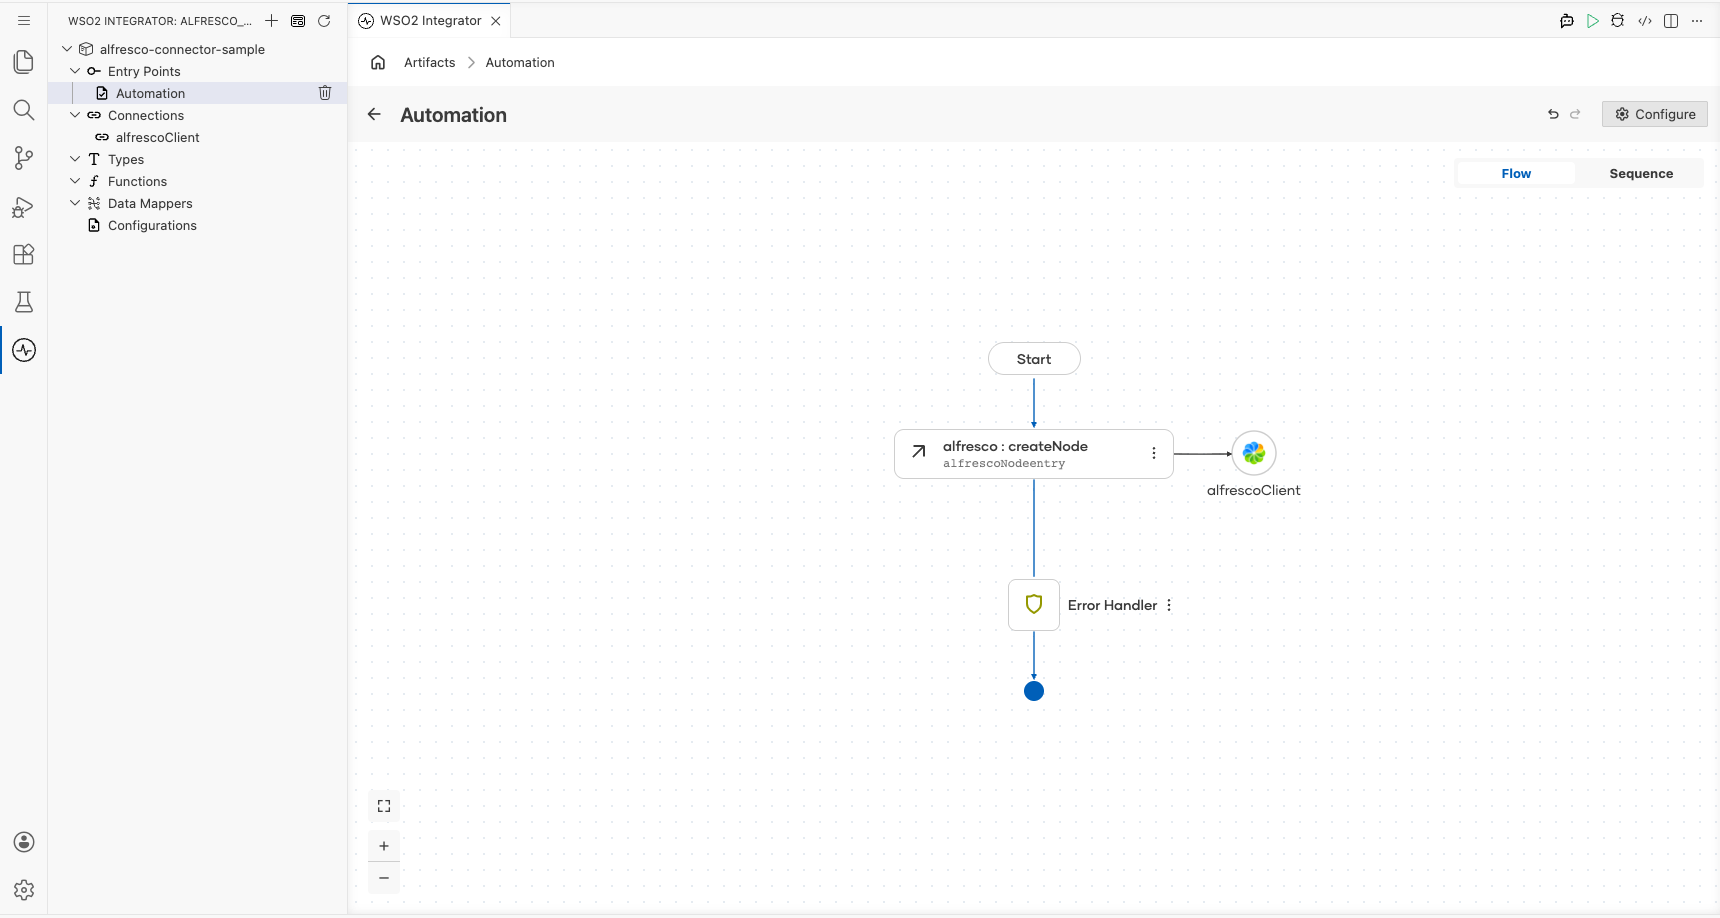Run the integration with play icon
The width and height of the screenshot is (1720, 918).
coord(1593,20)
